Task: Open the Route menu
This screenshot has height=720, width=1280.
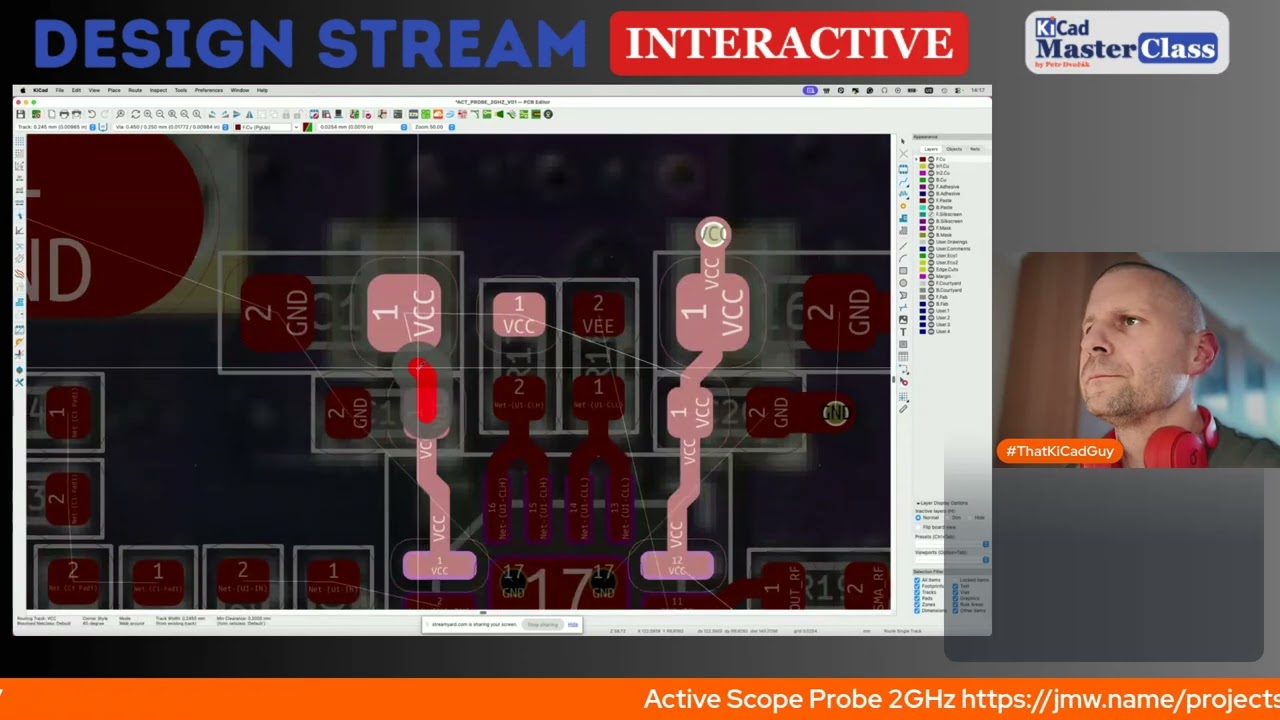Action: pyautogui.click(x=135, y=90)
